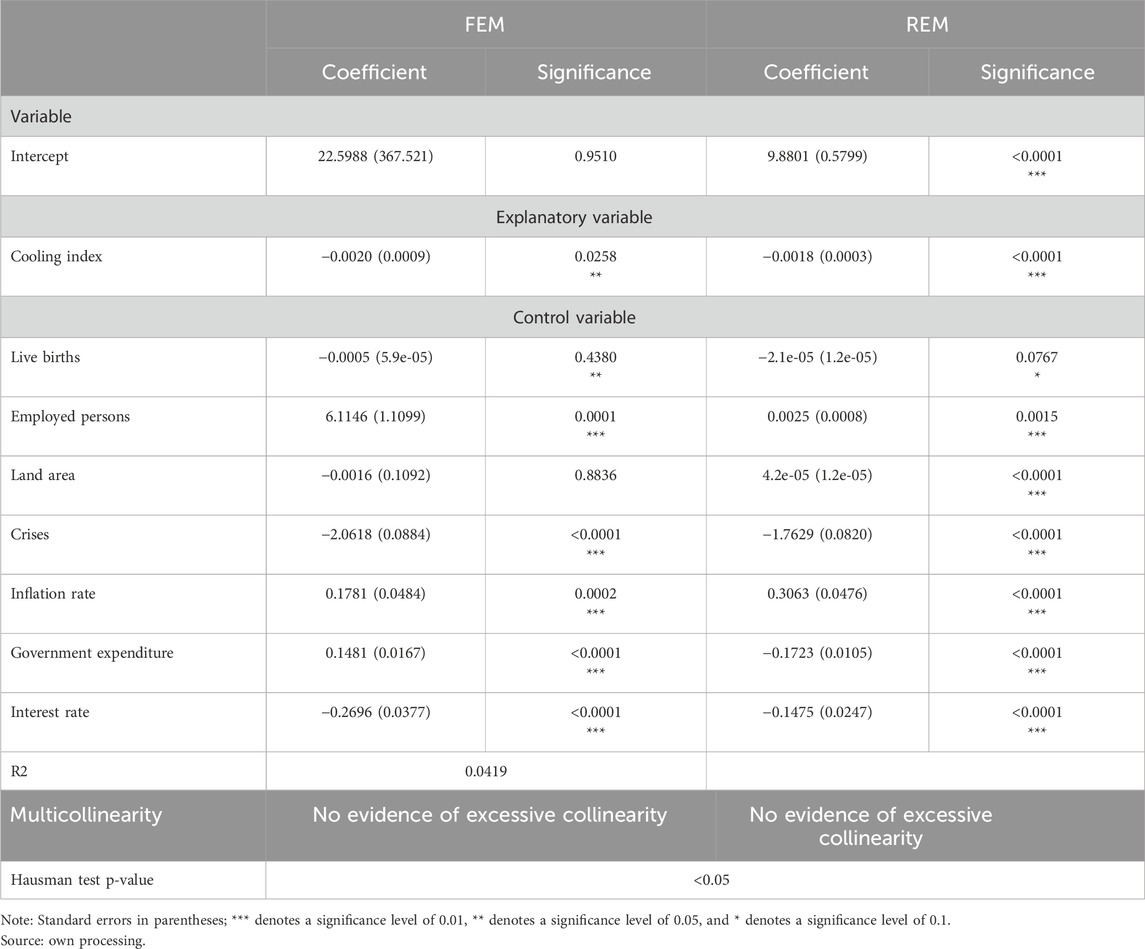Click the Hausman test result <0.05

[711, 880]
